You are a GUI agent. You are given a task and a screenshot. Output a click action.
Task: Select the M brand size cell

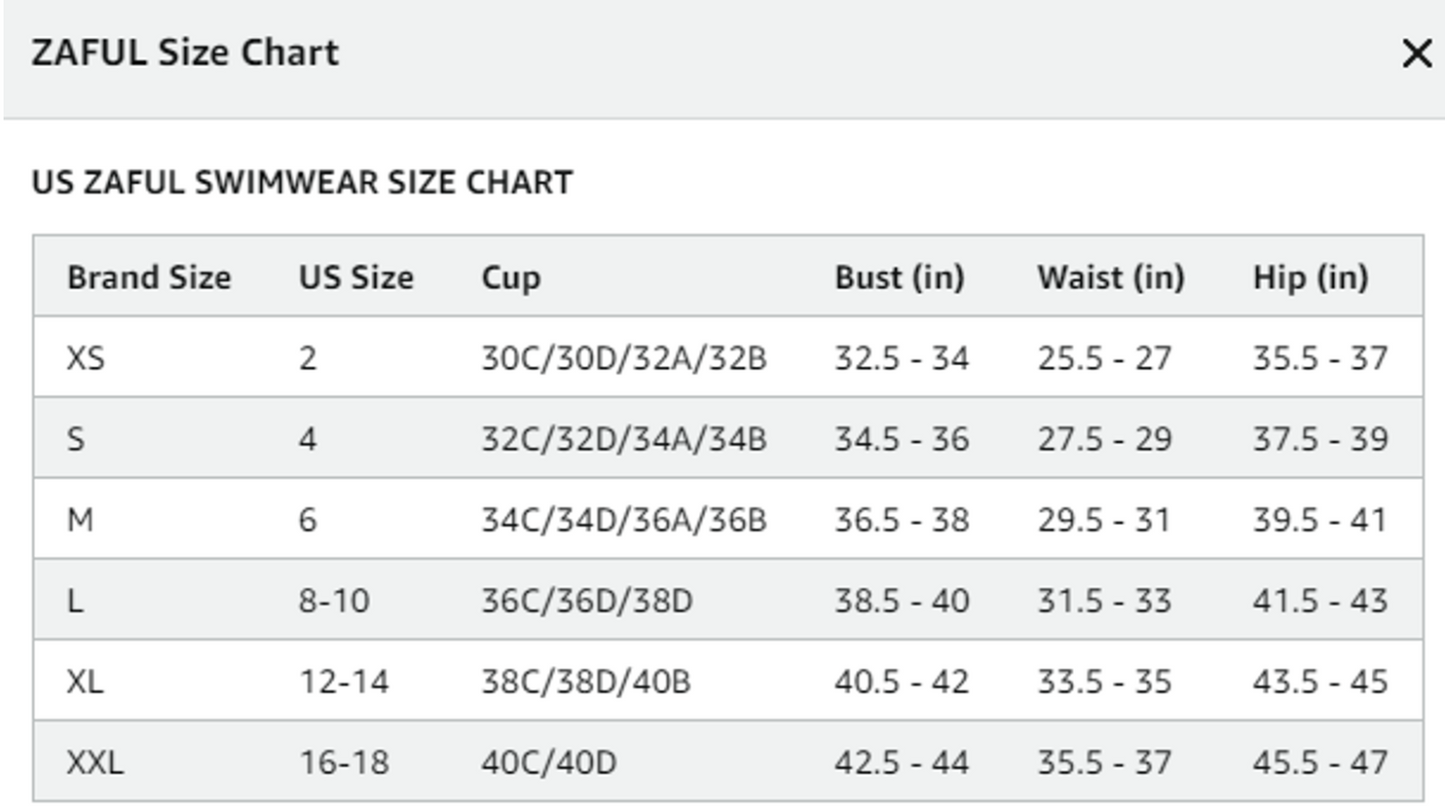pyautogui.click(x=80, y=520)
